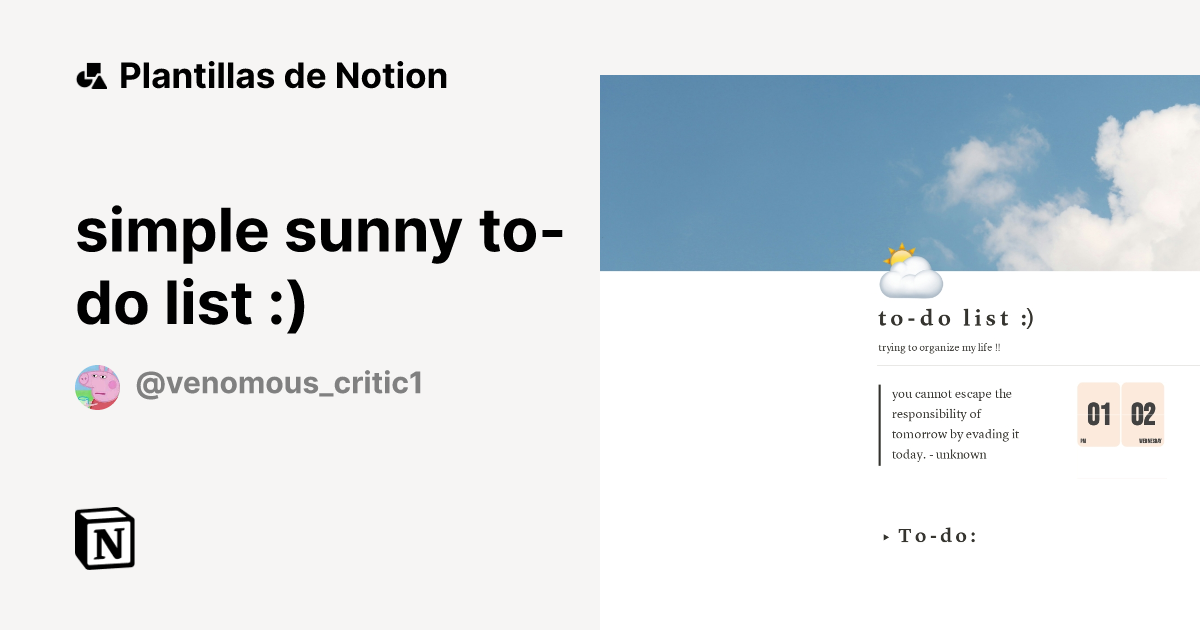This screenshot has width=1200, height=630.
Task: Click the 02 Wednesday flip-clock card
Action: pyautogui.click(x=1143, y=413)
